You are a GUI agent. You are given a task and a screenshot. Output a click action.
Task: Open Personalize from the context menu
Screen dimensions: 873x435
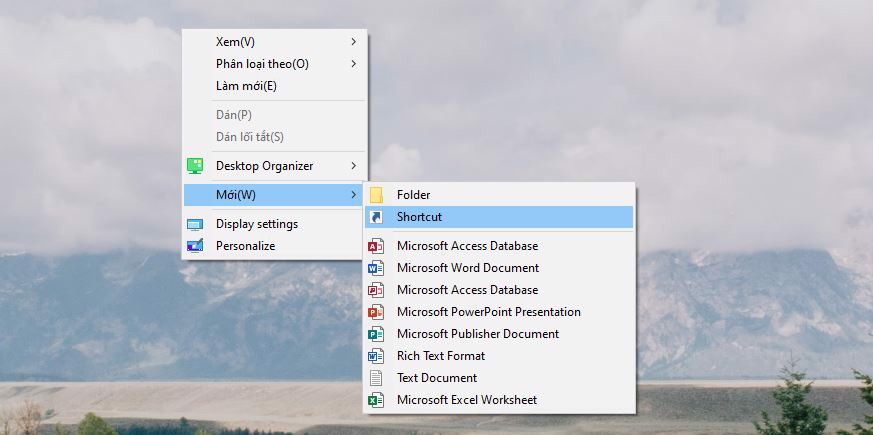click(x=274, y=246)
